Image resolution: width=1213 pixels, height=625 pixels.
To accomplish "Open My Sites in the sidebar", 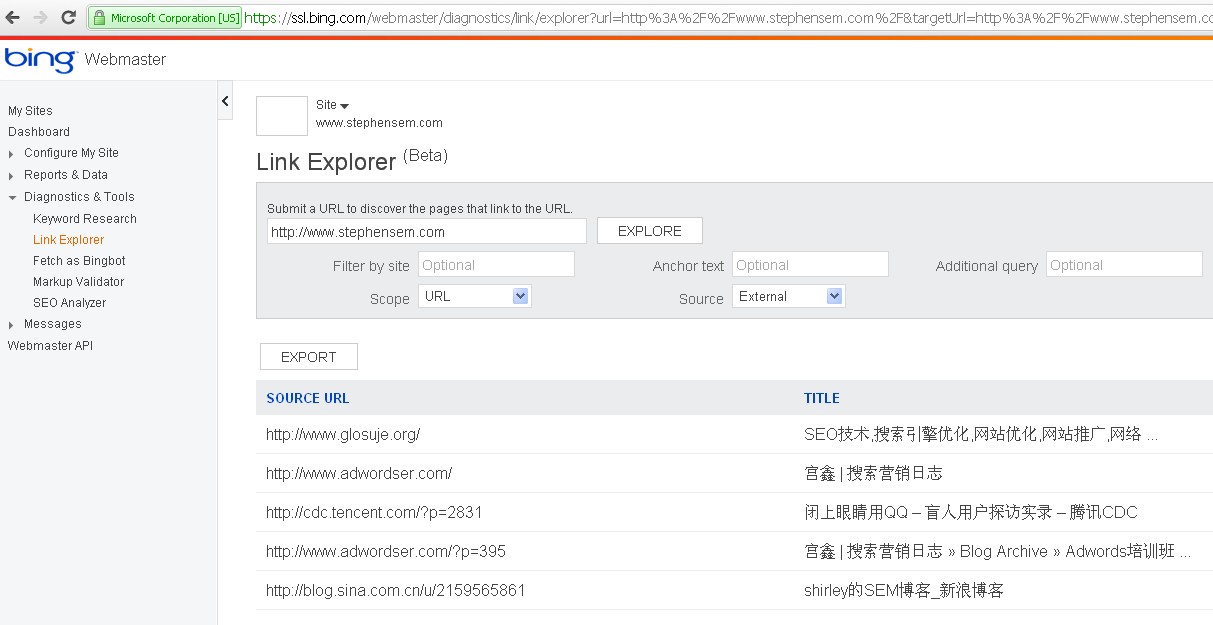I will (x=30, y=111).
